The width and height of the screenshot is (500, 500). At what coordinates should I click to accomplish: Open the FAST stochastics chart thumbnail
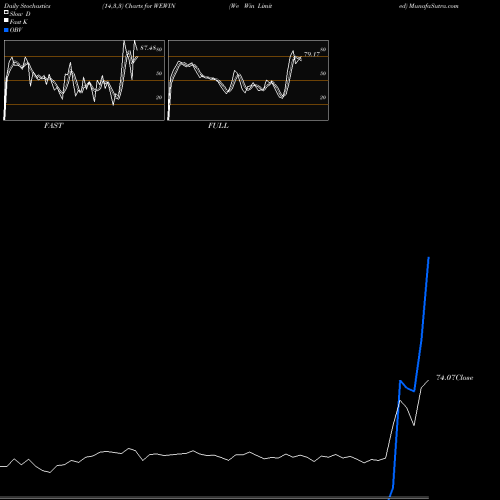pos(84,80)
